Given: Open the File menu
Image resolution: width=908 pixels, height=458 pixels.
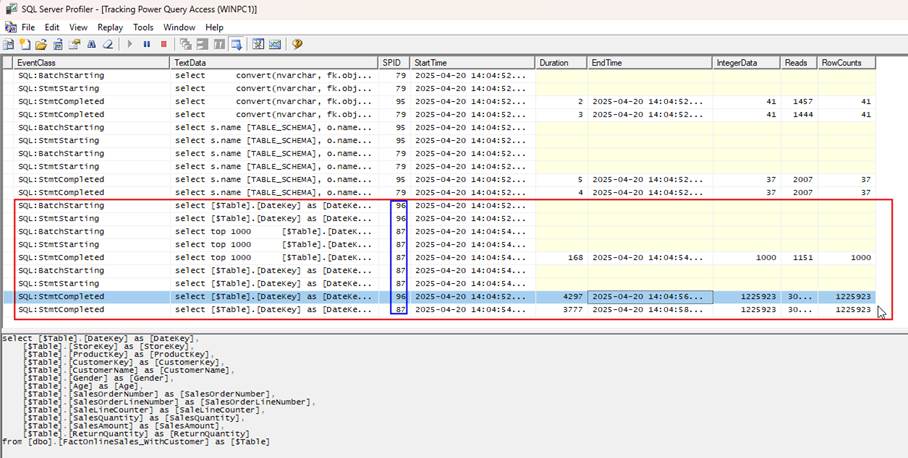Looking at the screenshot, I should pos(28,27).
